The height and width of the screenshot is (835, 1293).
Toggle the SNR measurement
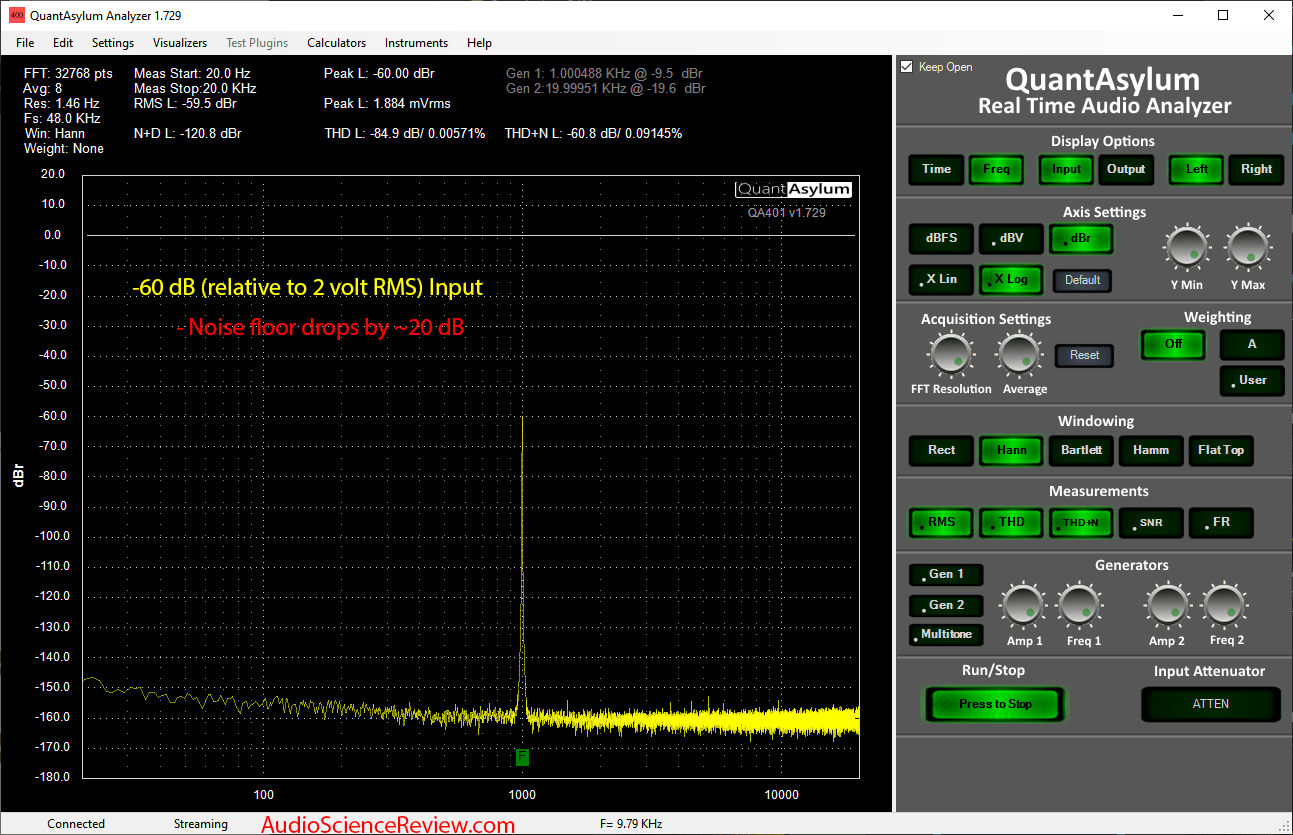point(1151,522)
